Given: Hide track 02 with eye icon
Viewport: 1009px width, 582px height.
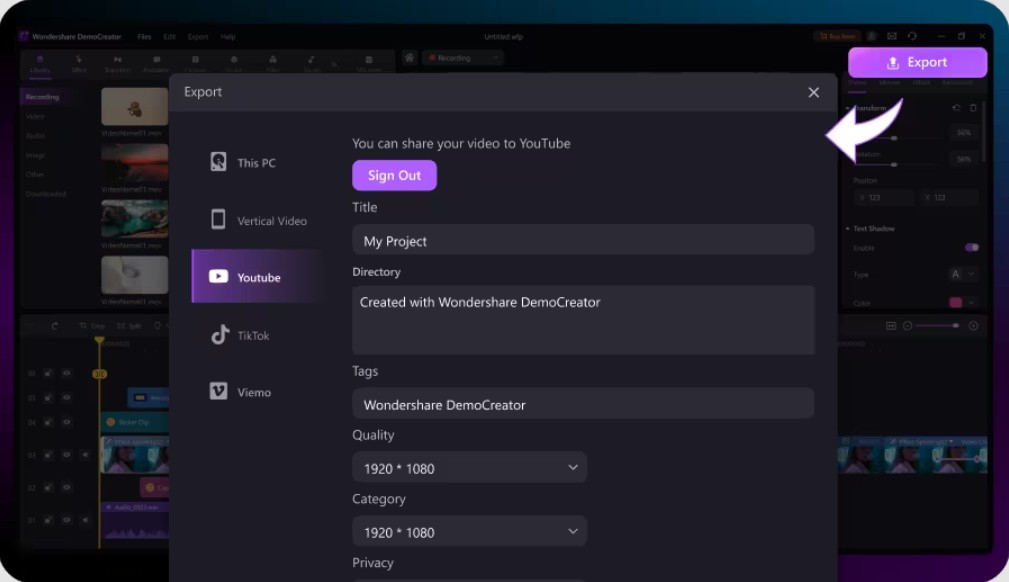Looking at the screenshot, I should (x=66, y=487).
